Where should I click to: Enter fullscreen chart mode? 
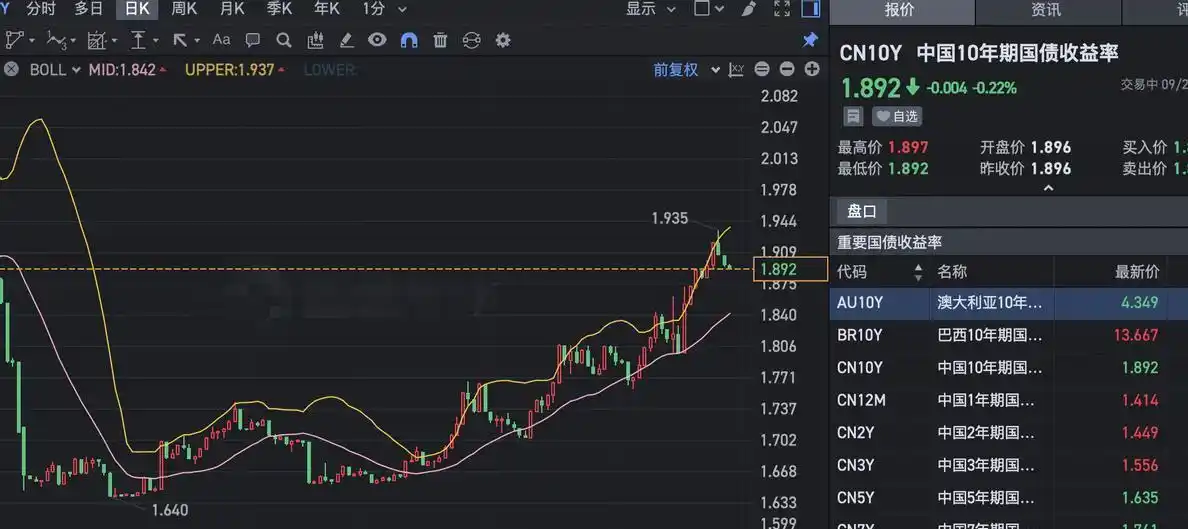[782, 9]
